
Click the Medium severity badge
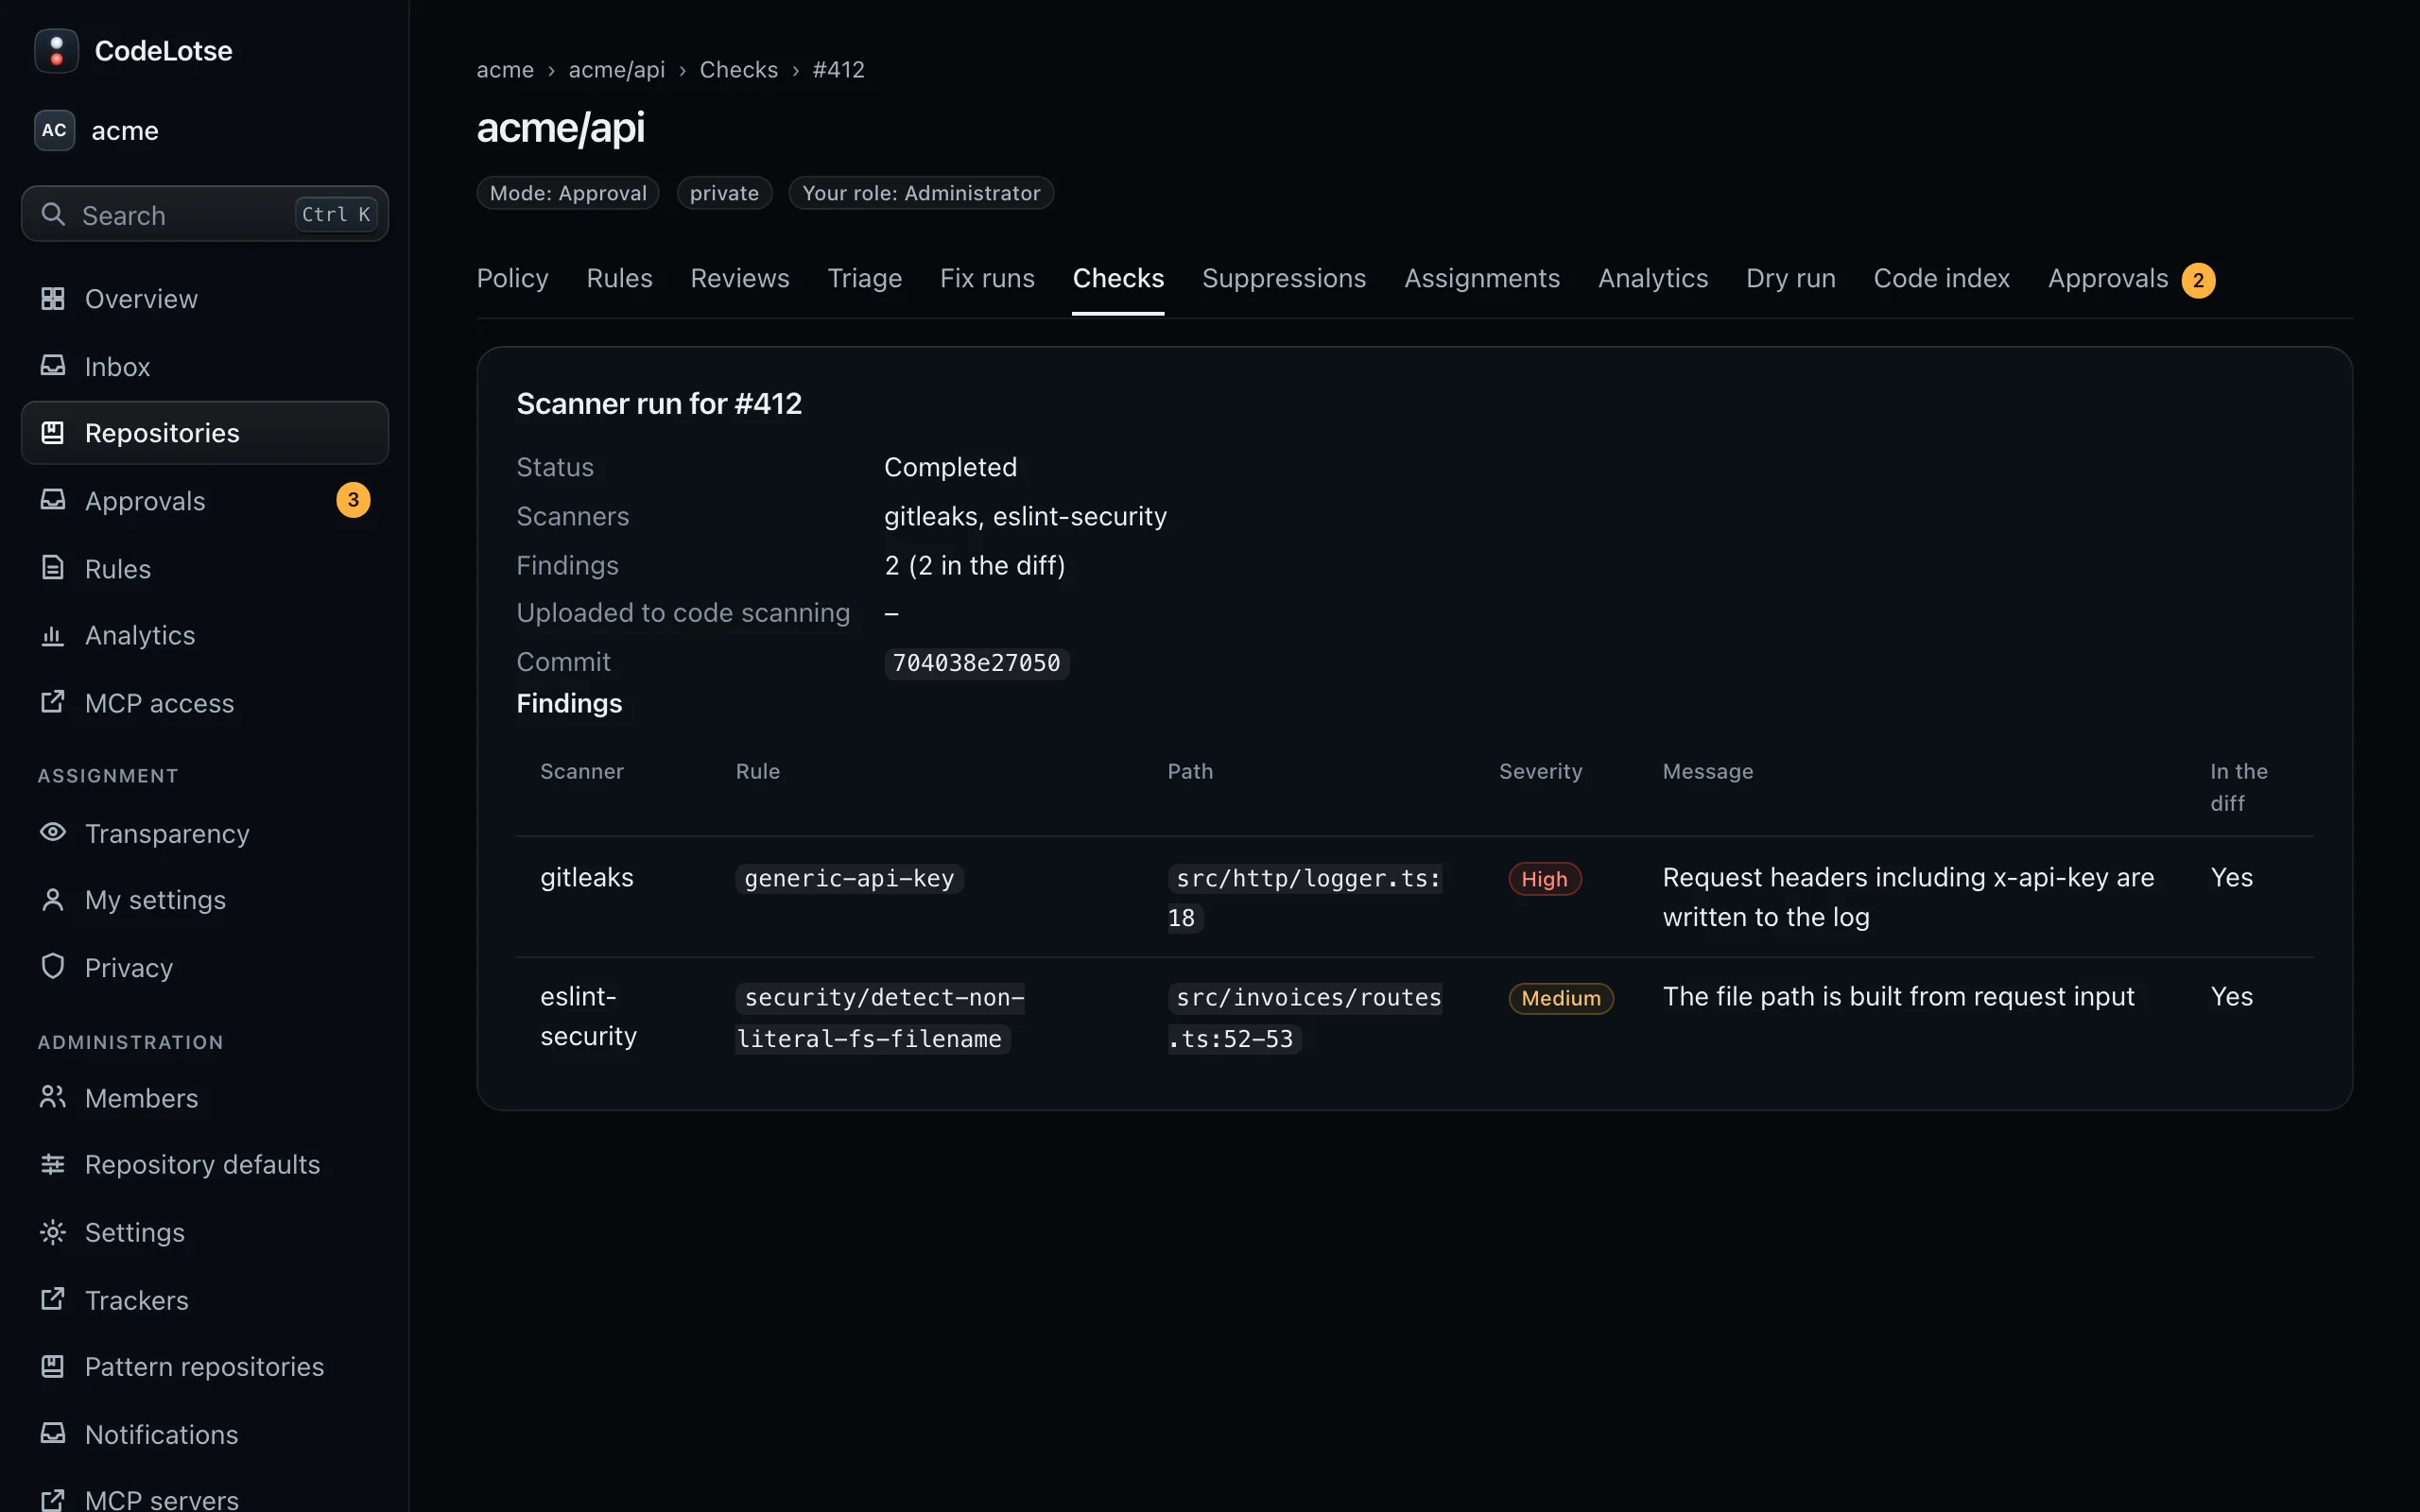pyautogui.click(x=1561, y=998)
